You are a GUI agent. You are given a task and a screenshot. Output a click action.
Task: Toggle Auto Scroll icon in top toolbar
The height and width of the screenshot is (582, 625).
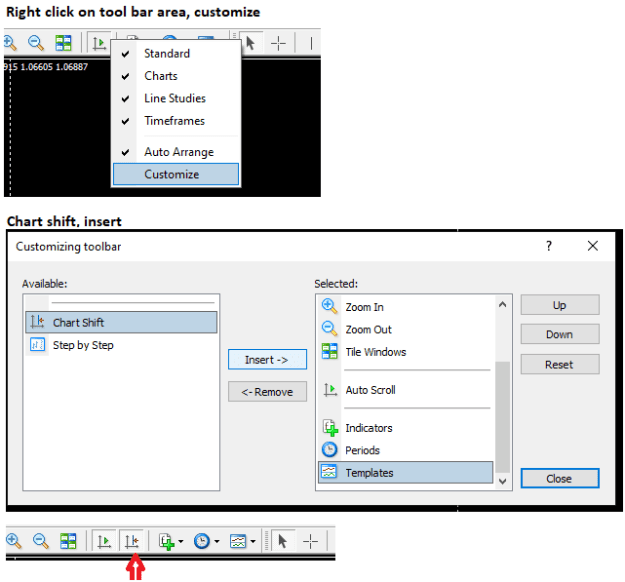(99, 43)
